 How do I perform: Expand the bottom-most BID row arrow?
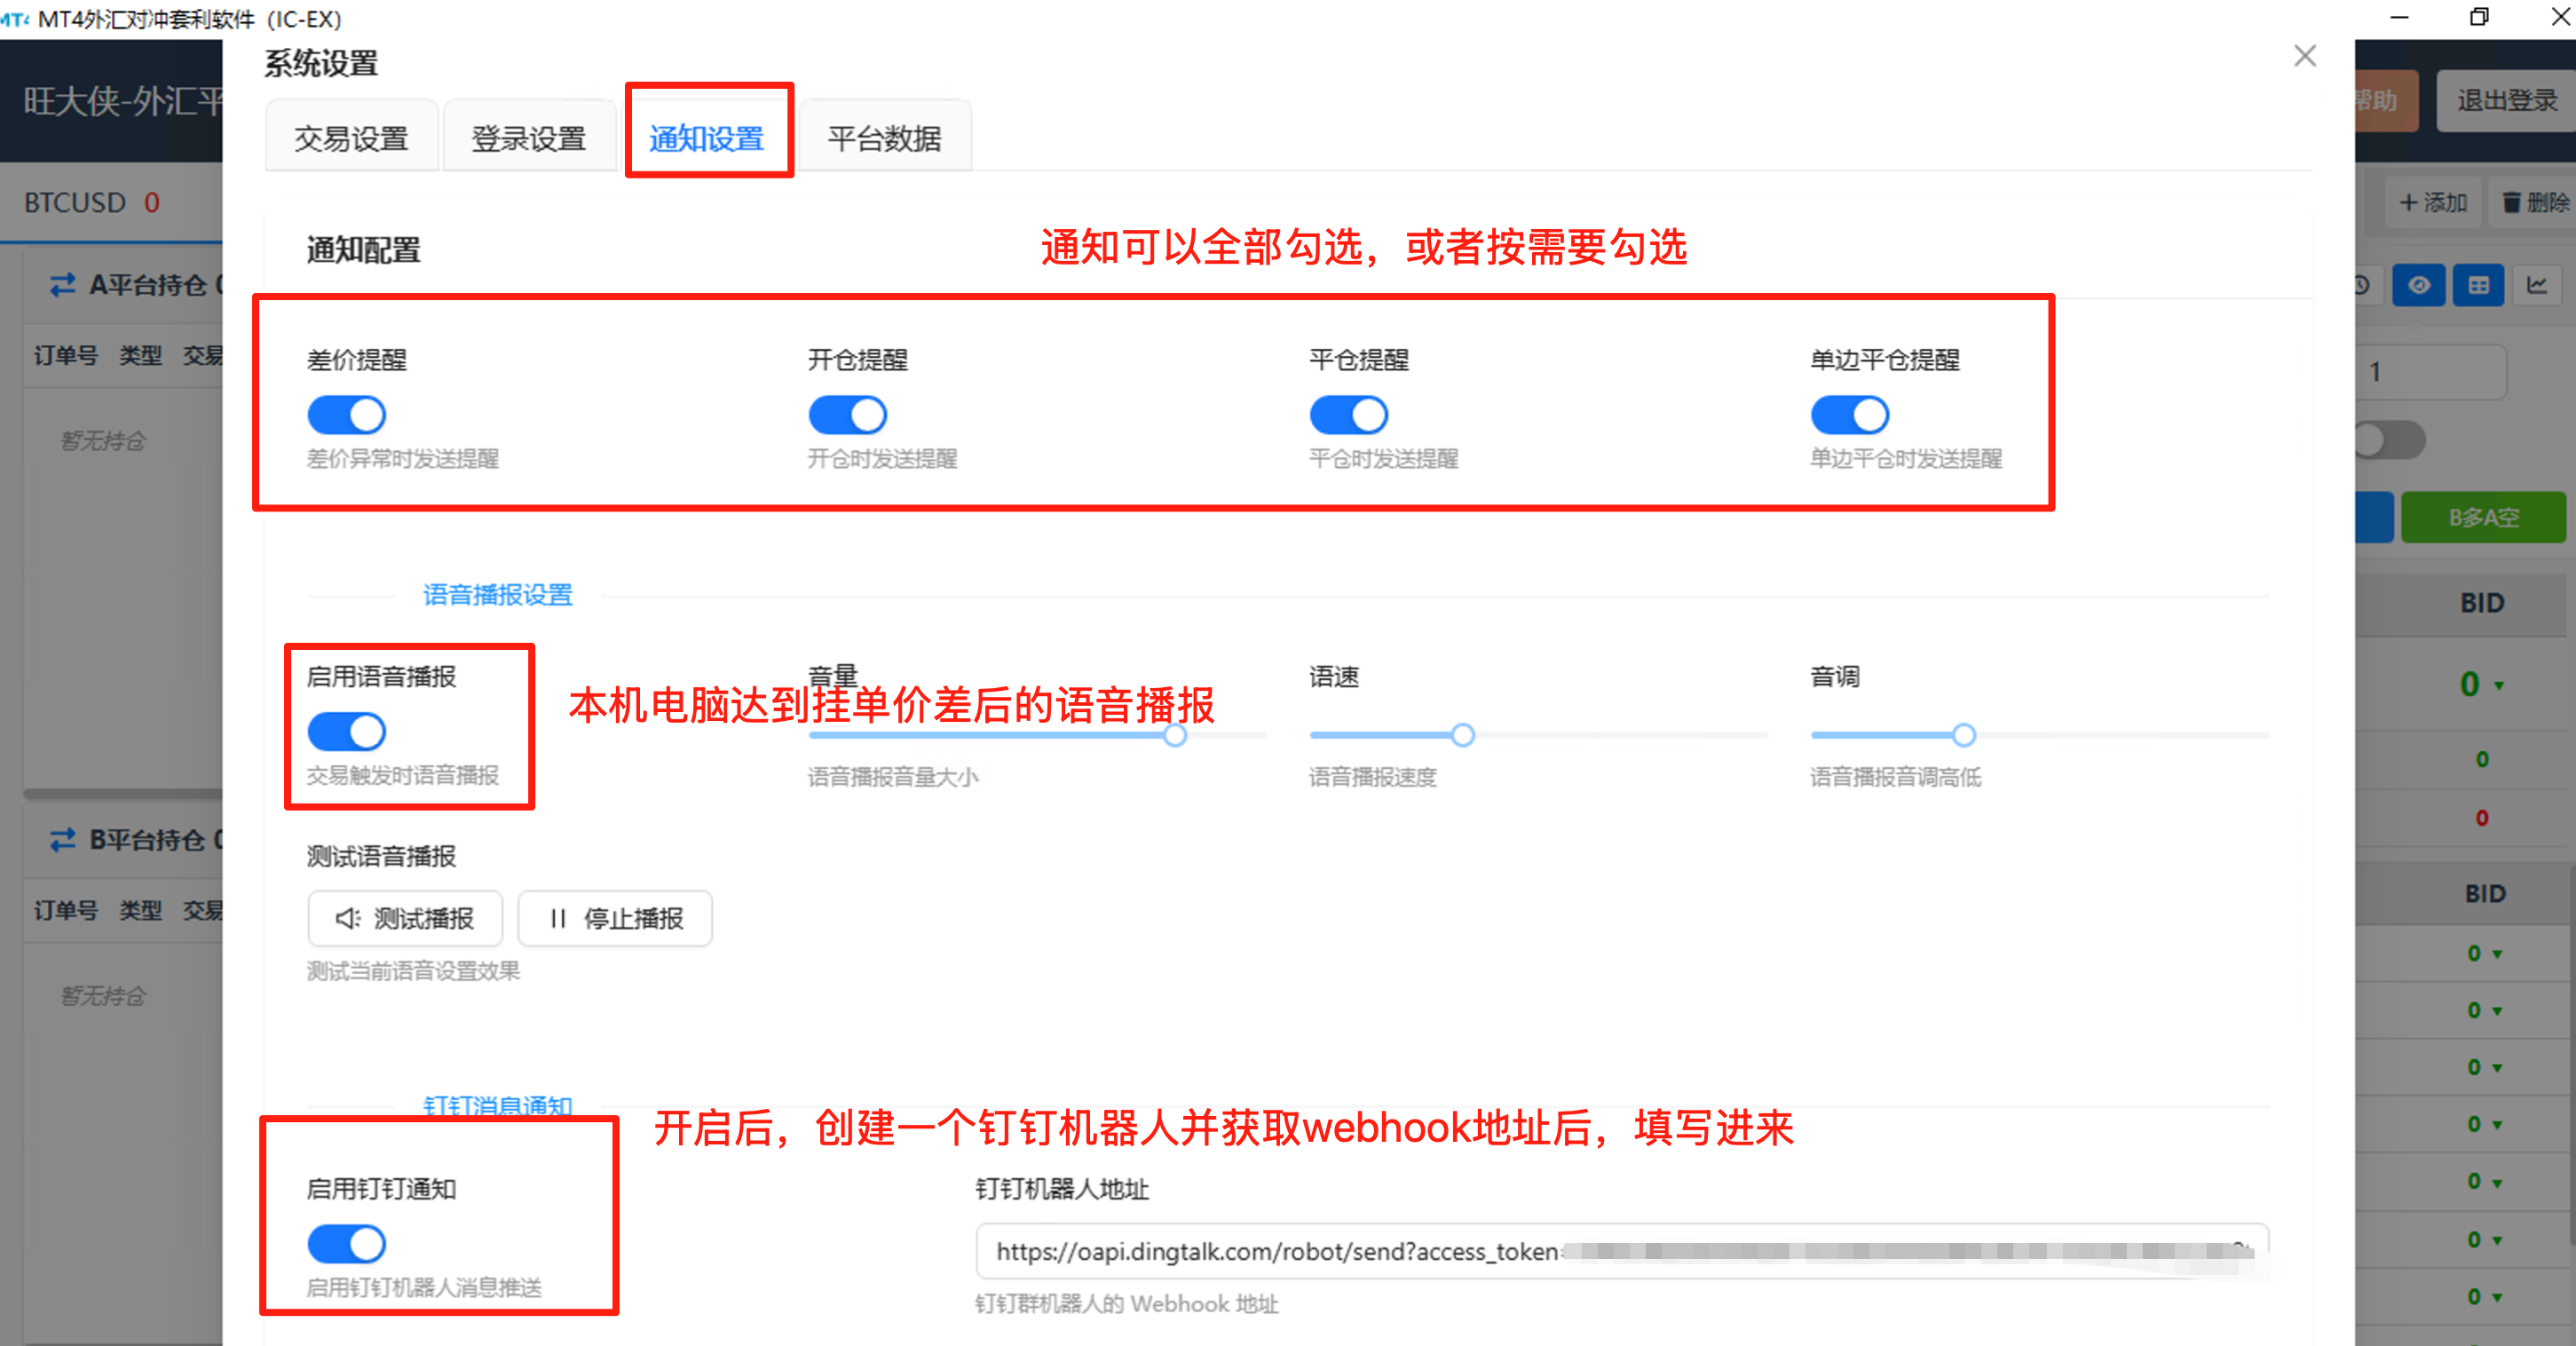[2497, 1297]
